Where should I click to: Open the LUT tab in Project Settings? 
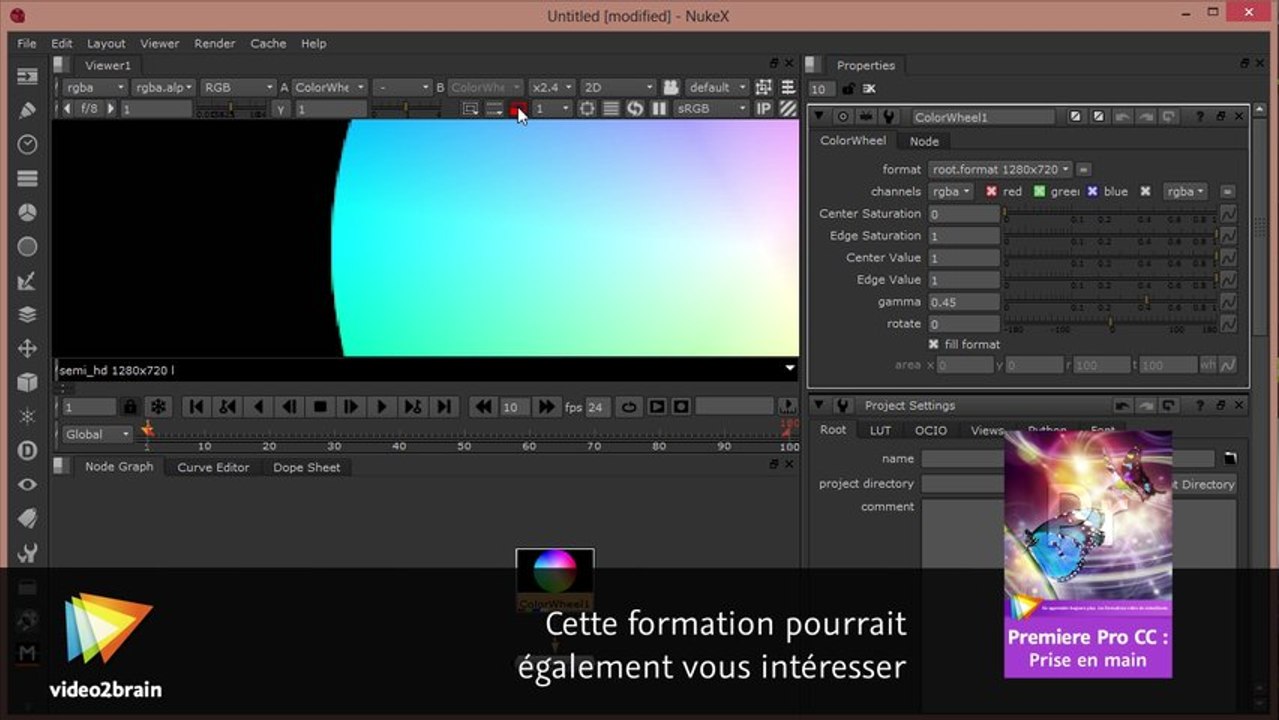pos(880,430)
